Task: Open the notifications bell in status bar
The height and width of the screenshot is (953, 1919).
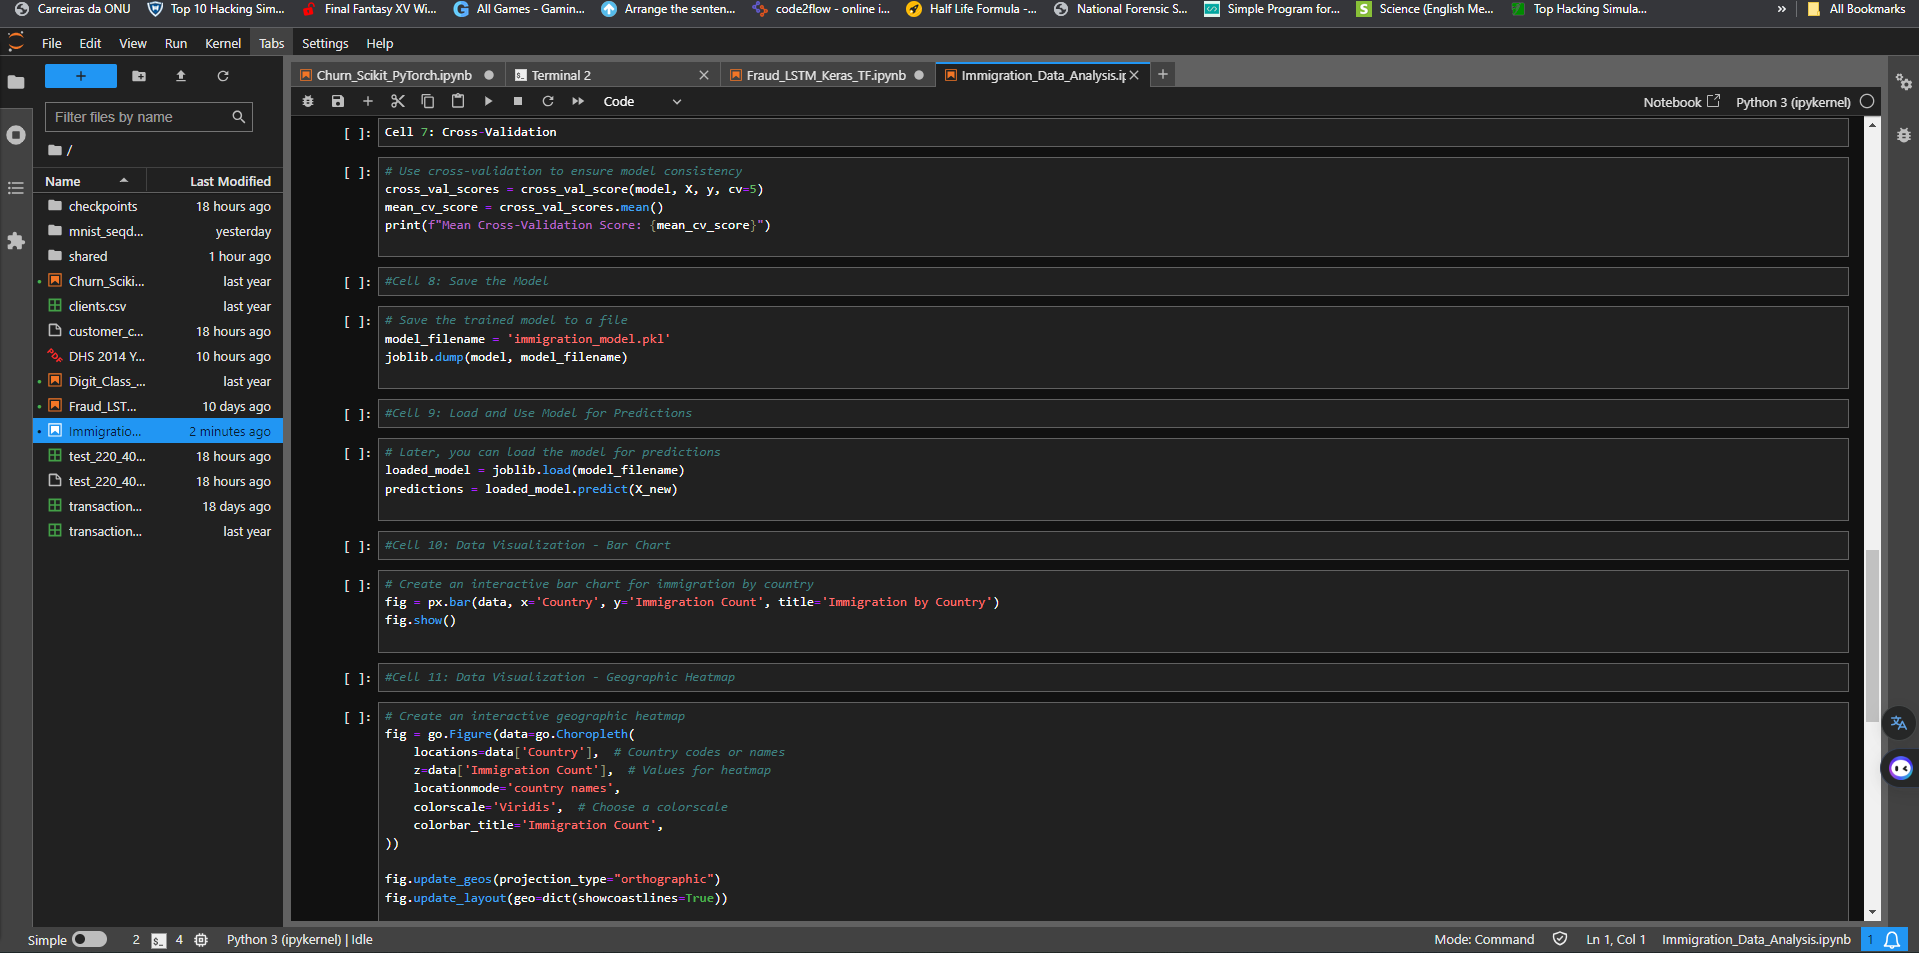Action: [1892, 940]
